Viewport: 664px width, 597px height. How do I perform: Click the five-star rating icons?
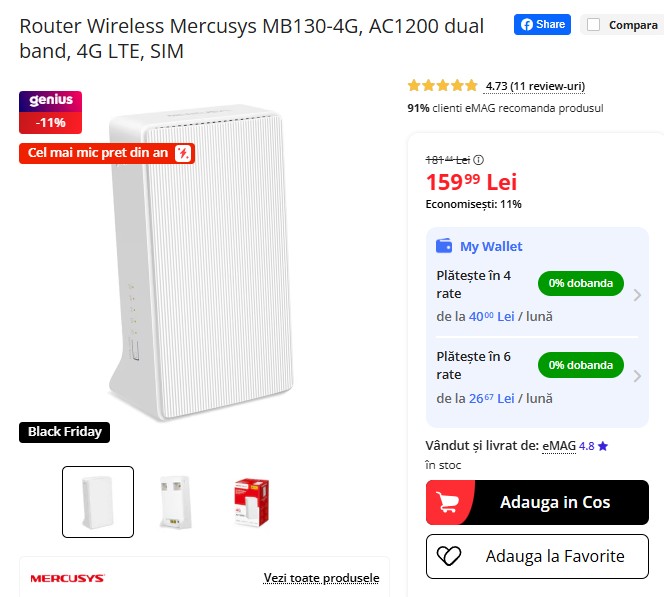click(442, 86)
